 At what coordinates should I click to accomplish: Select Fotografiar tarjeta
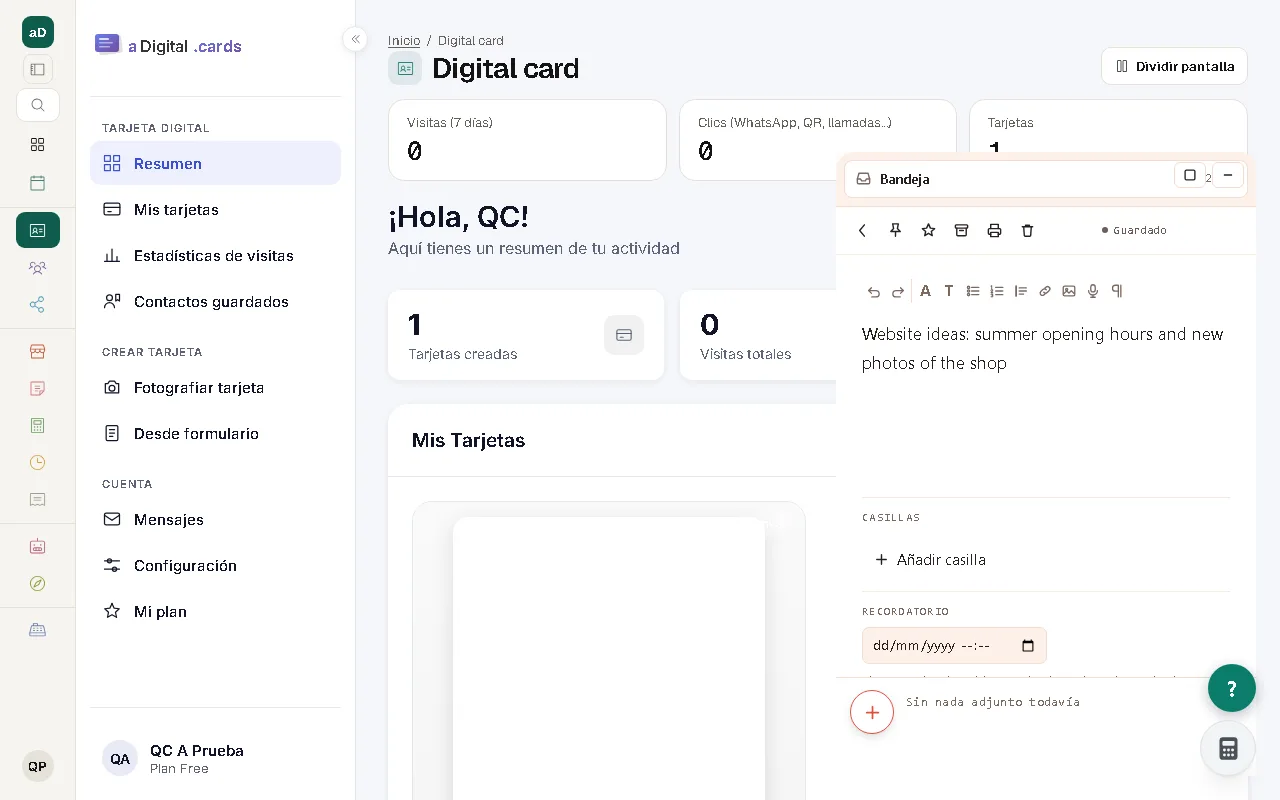tap(215, 387)
